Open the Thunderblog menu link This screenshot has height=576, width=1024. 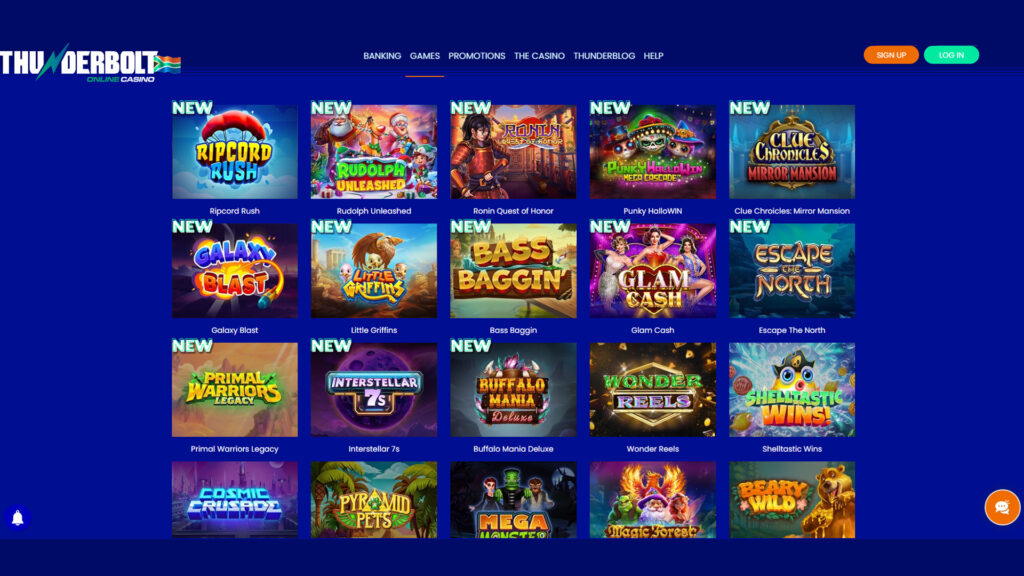[x=604, y=56]
